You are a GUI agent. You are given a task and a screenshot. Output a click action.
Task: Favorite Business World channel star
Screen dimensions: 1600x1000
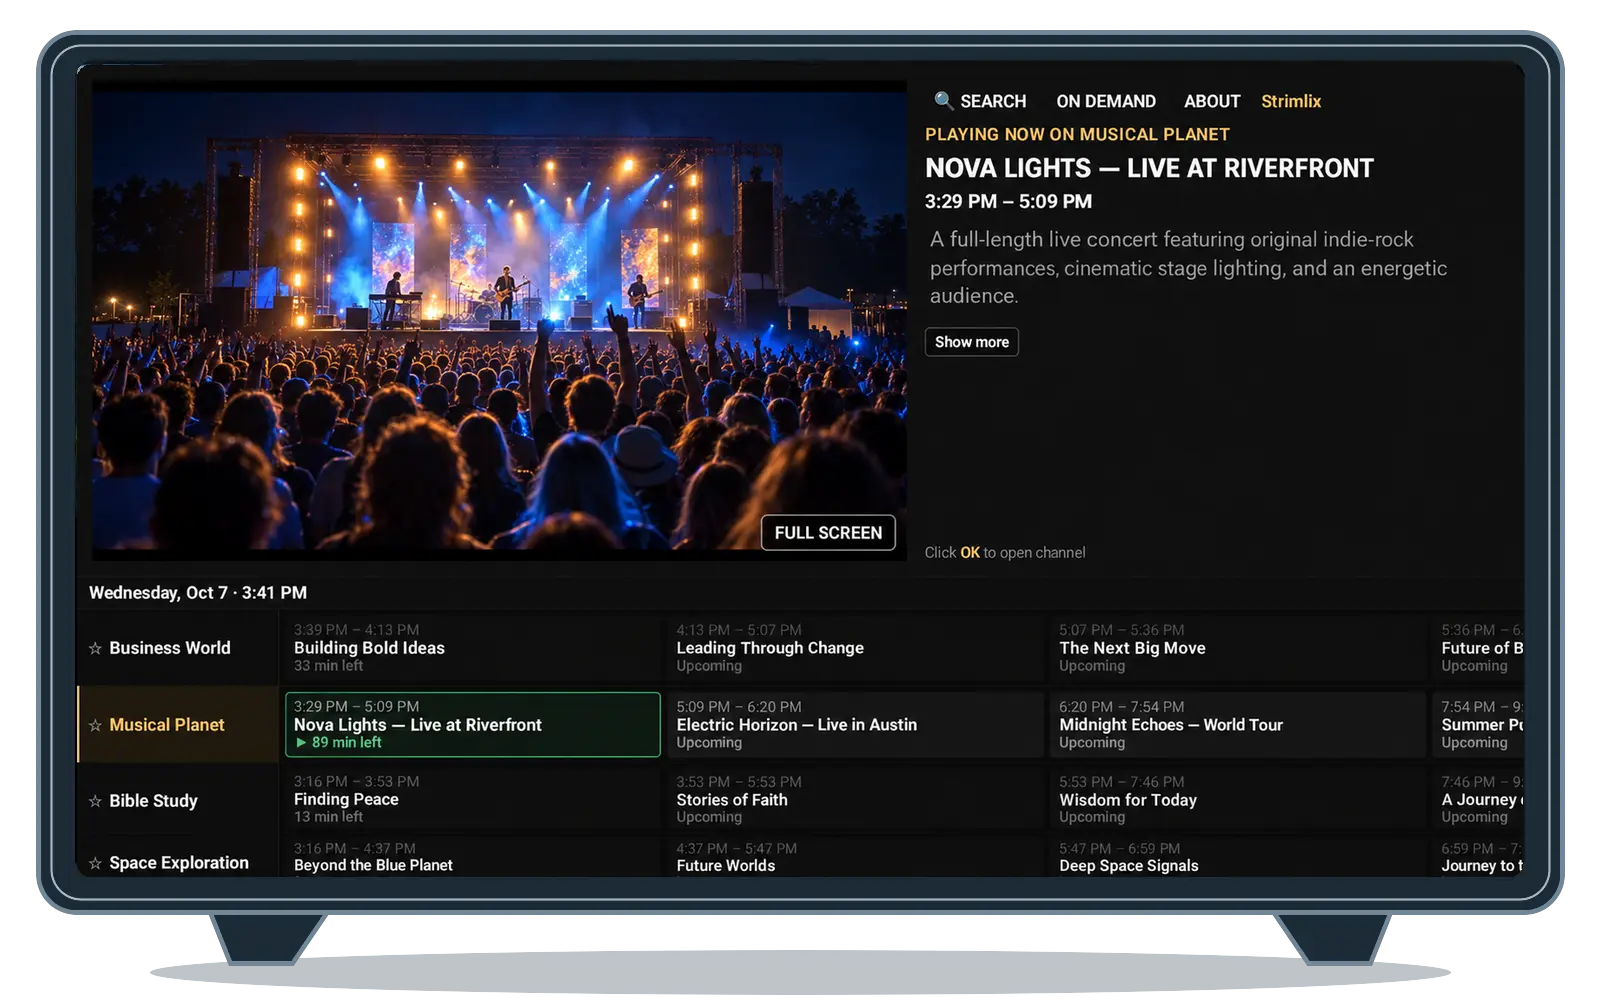point(95,648)
